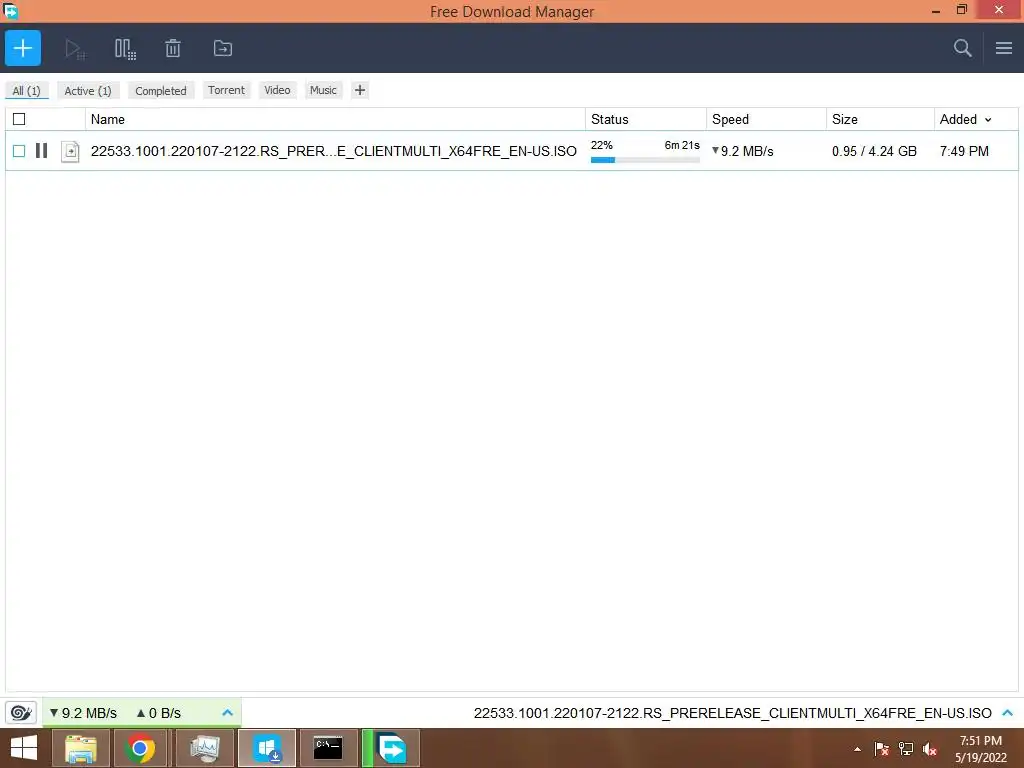Toggle the snail mode speed icon
This screenshot has width=1024, height=768.
point(21,712)
